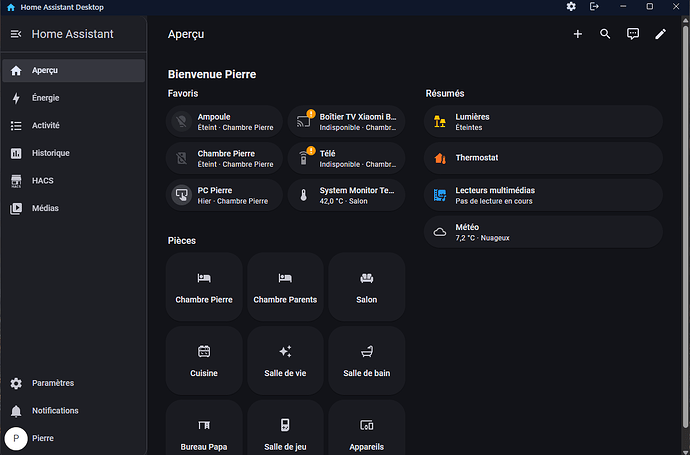Click the plus icon in top bar

577,34
